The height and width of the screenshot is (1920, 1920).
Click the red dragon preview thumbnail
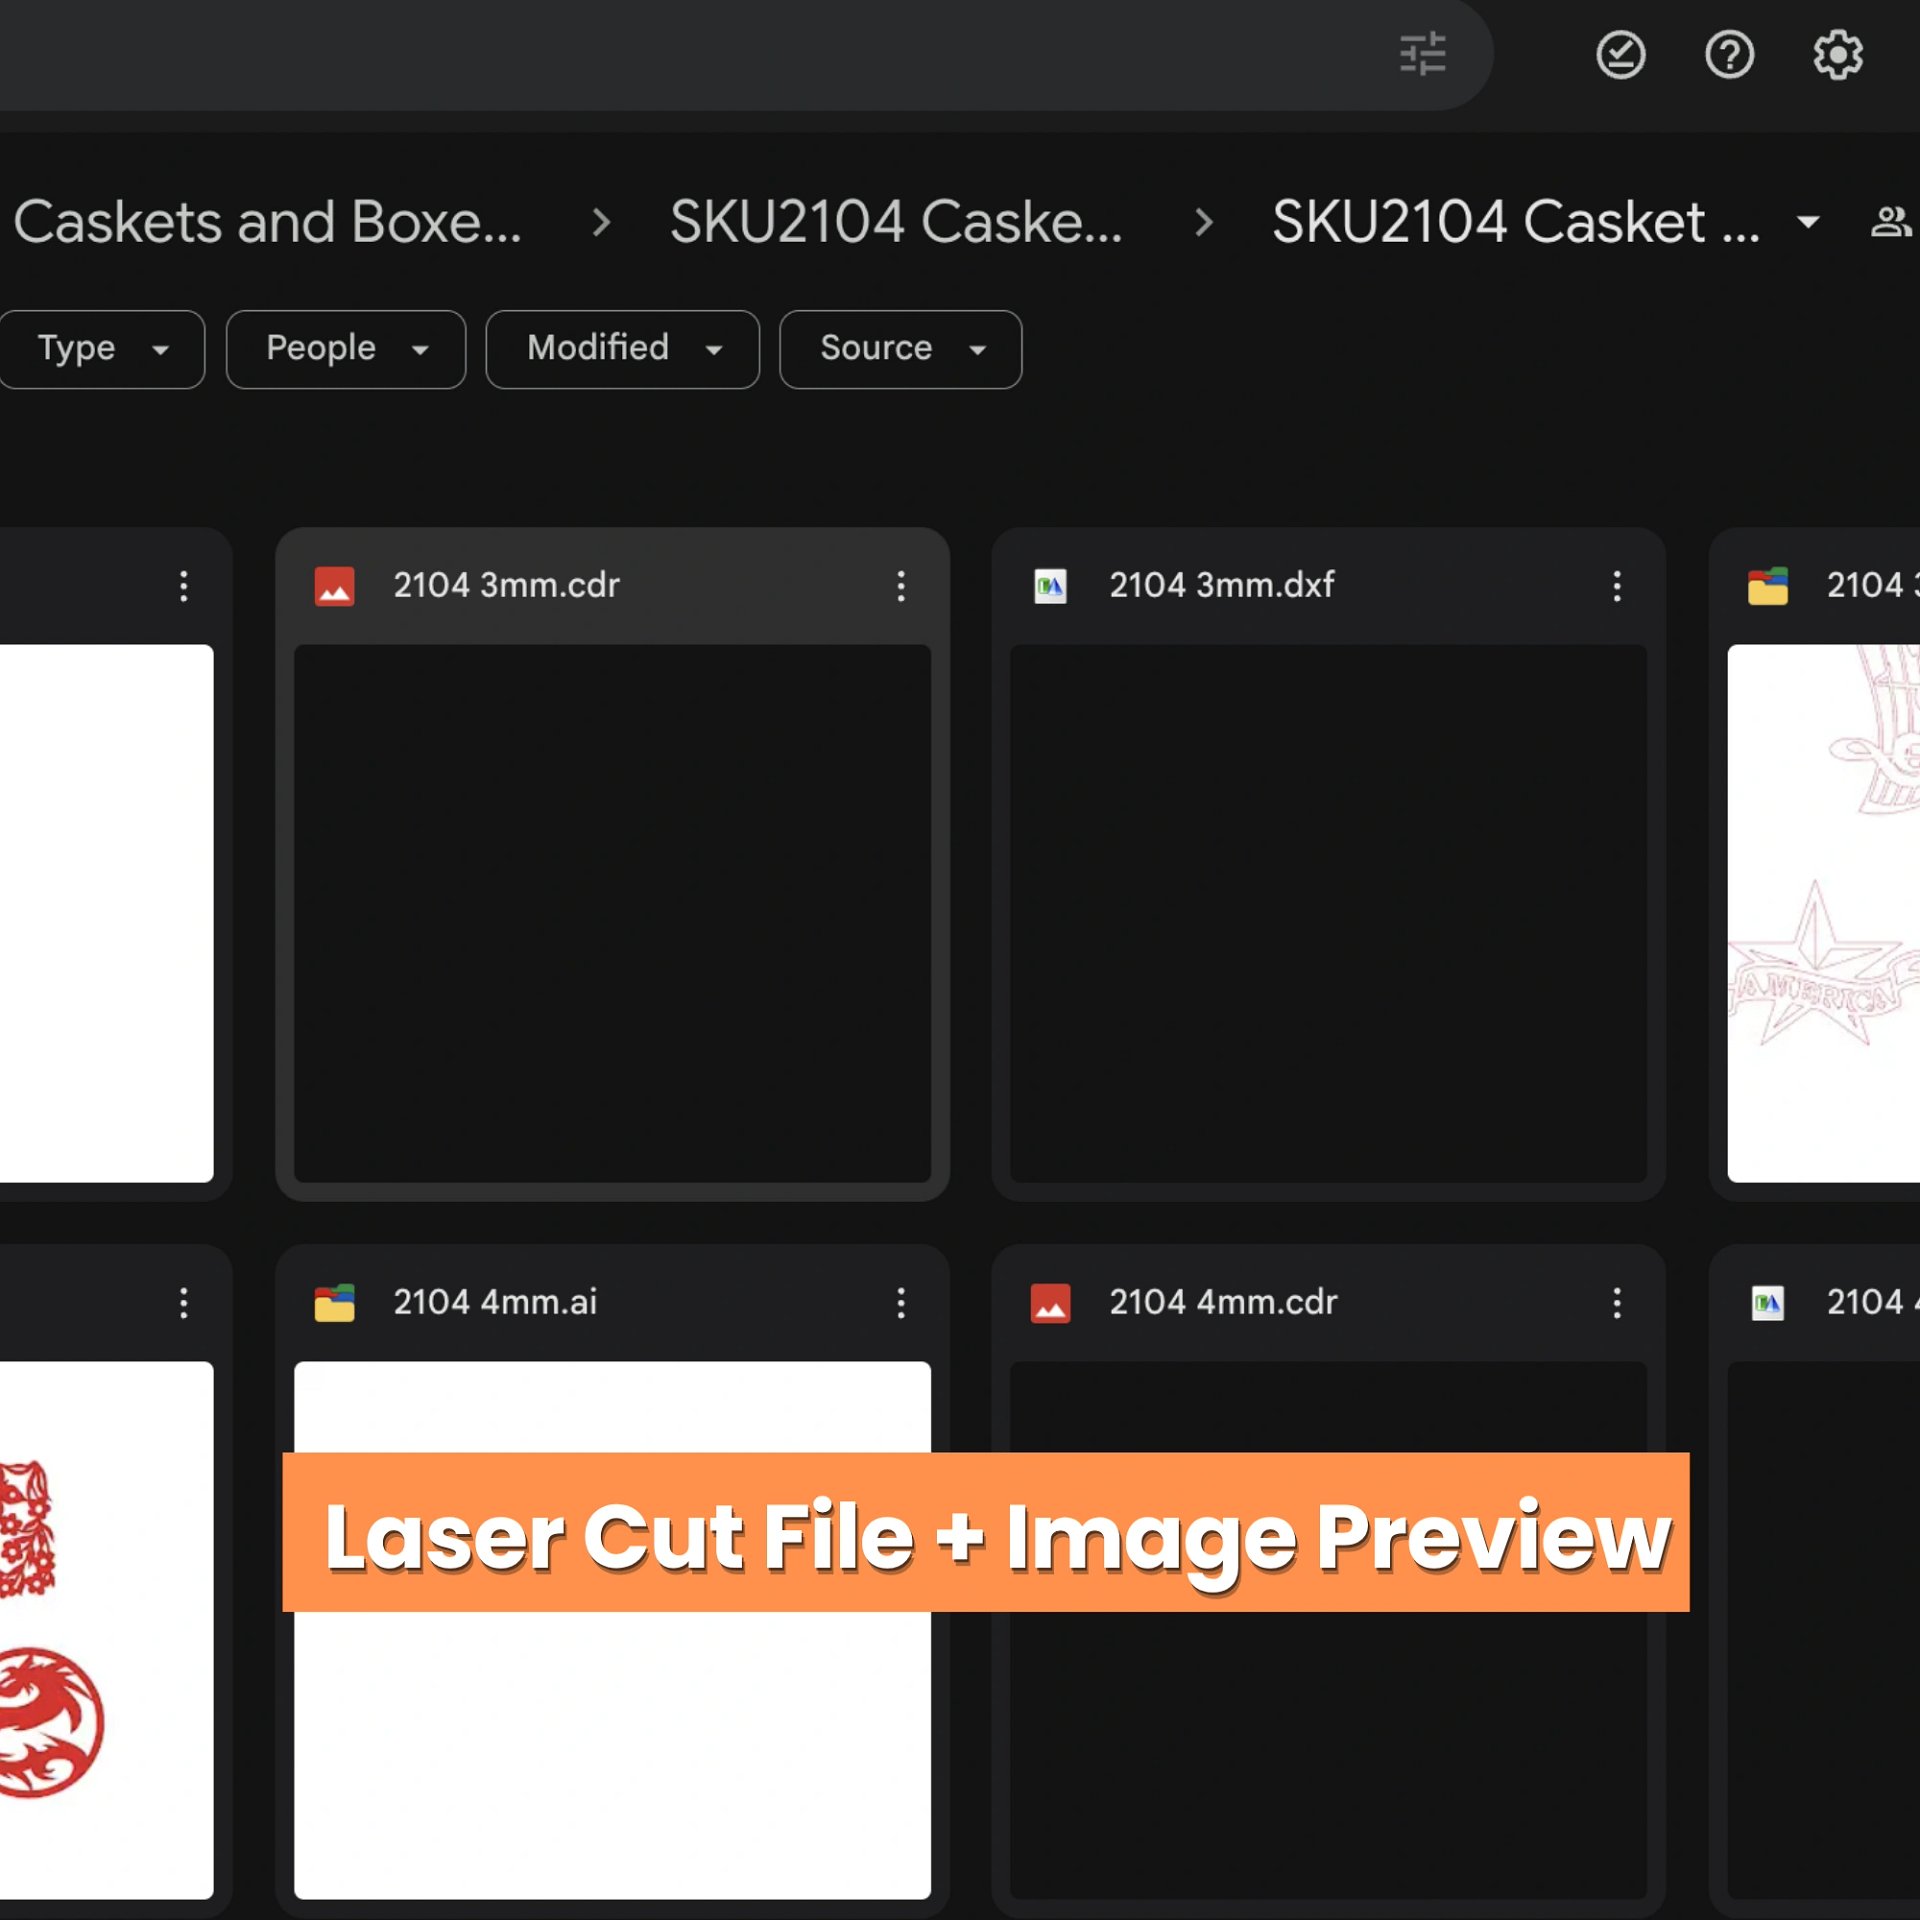click(106, 1630)
